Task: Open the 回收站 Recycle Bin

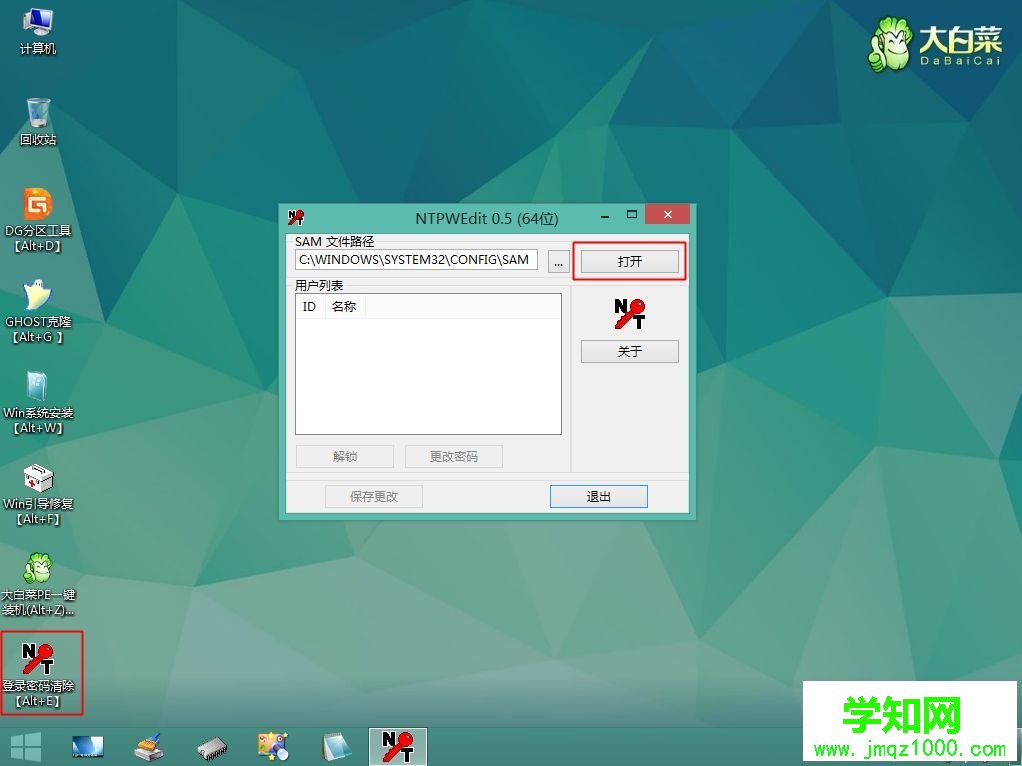Action: tap(36, 115)
